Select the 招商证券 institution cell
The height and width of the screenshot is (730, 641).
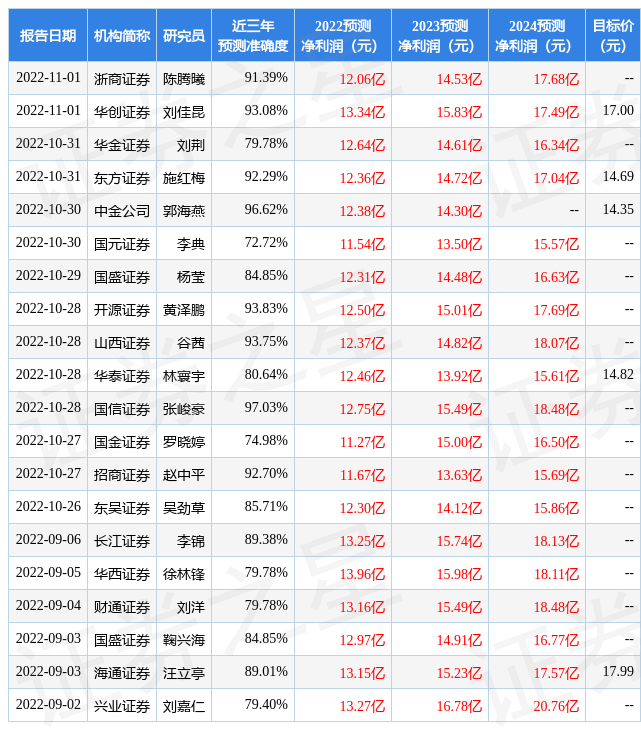click(x=122, y=475)
